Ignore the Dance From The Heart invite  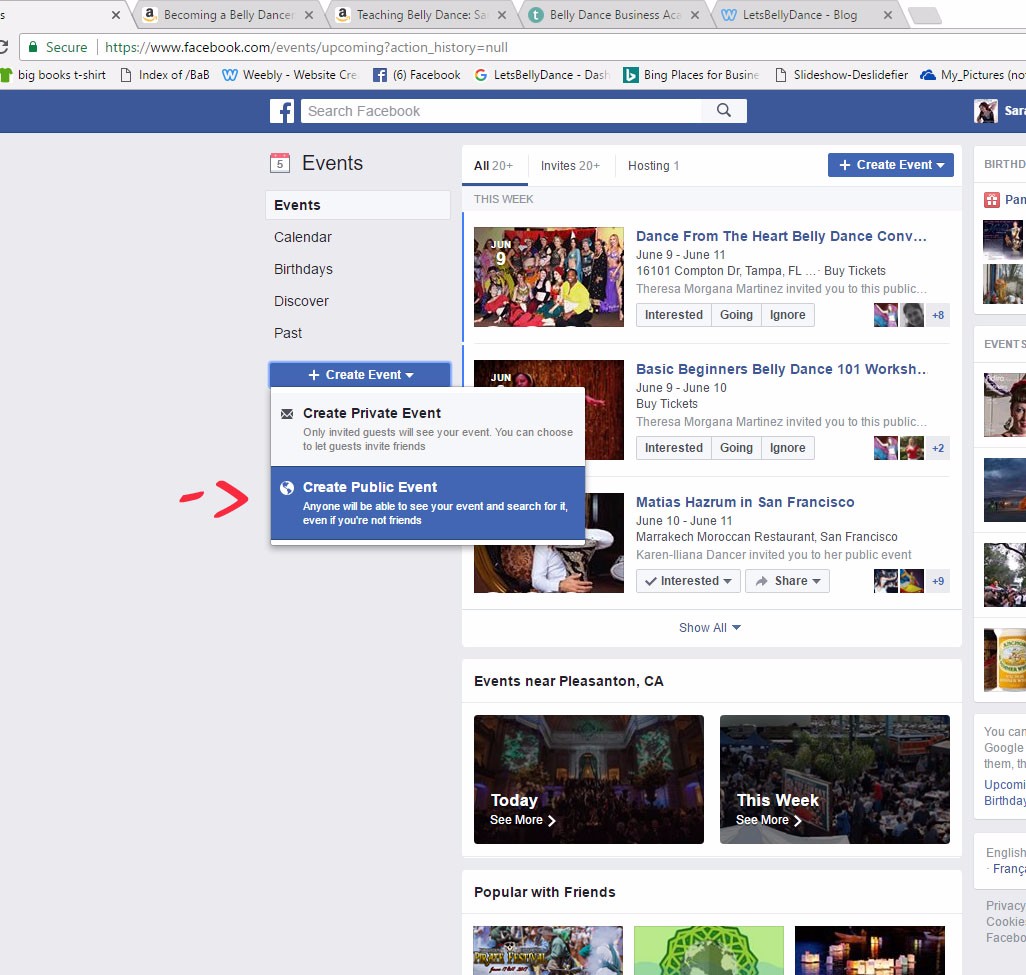point(787,315)
